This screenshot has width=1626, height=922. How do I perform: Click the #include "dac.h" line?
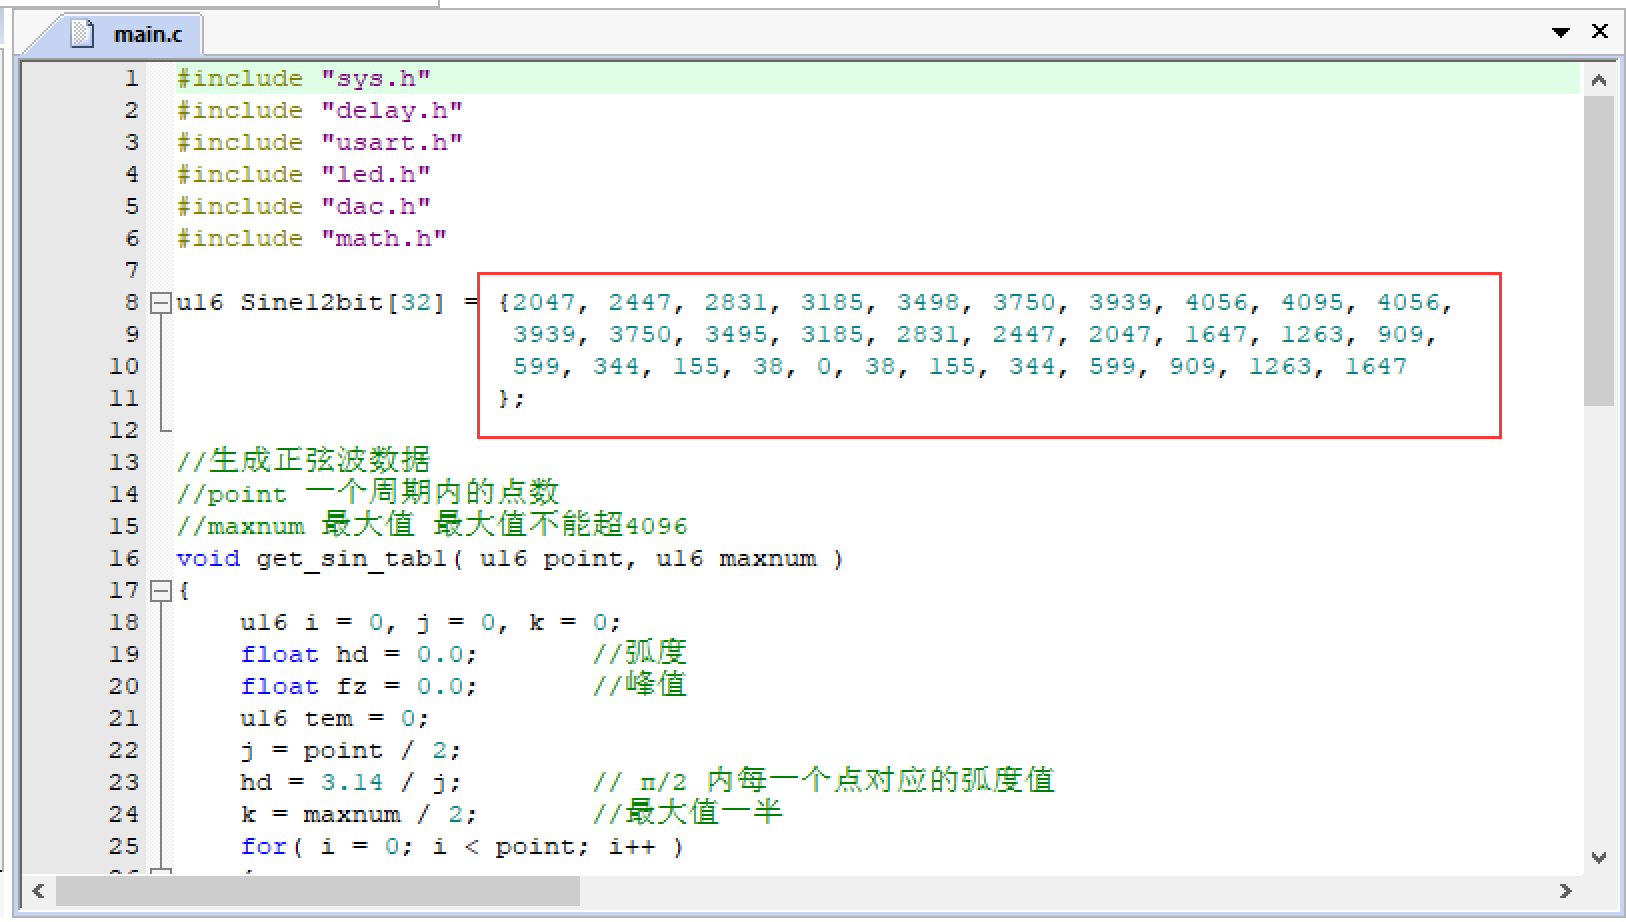(x=304, y=206)
